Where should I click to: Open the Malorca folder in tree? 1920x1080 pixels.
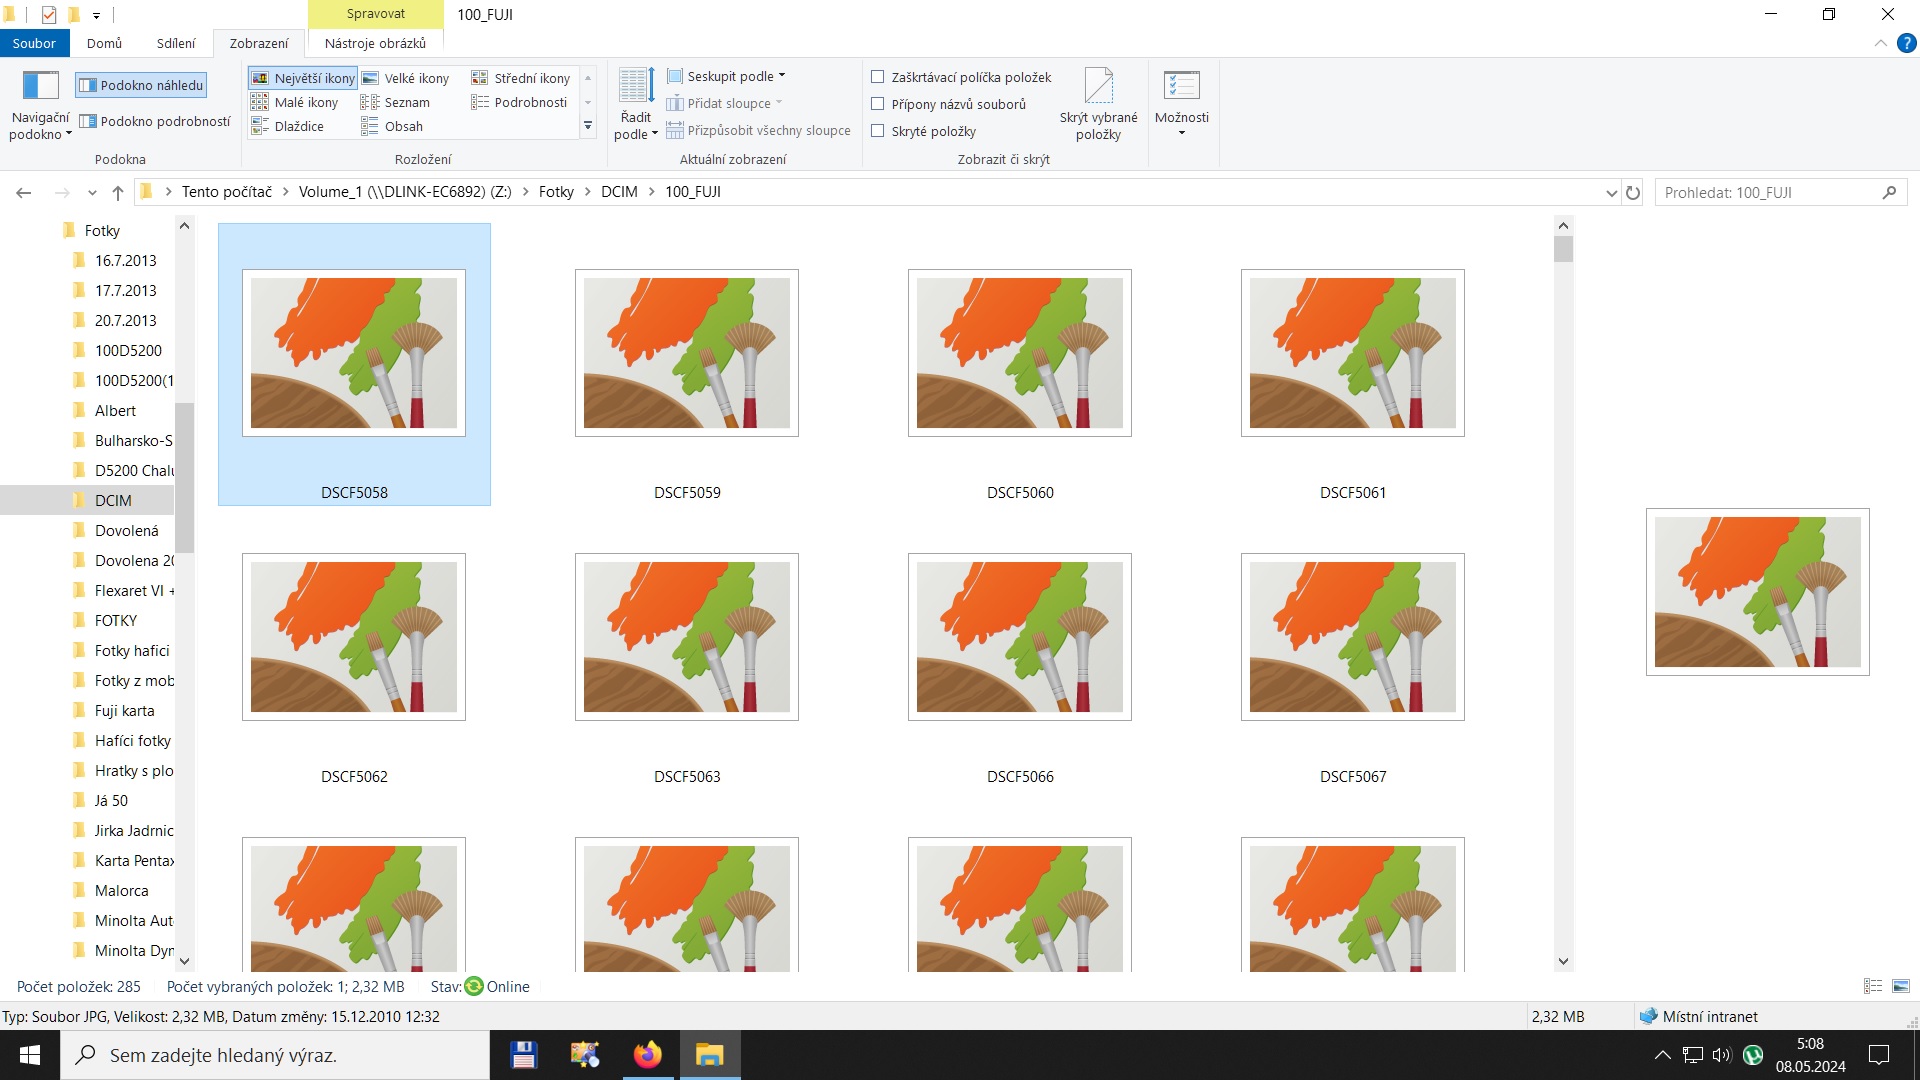pyautogui.click(x=121, y=890)
